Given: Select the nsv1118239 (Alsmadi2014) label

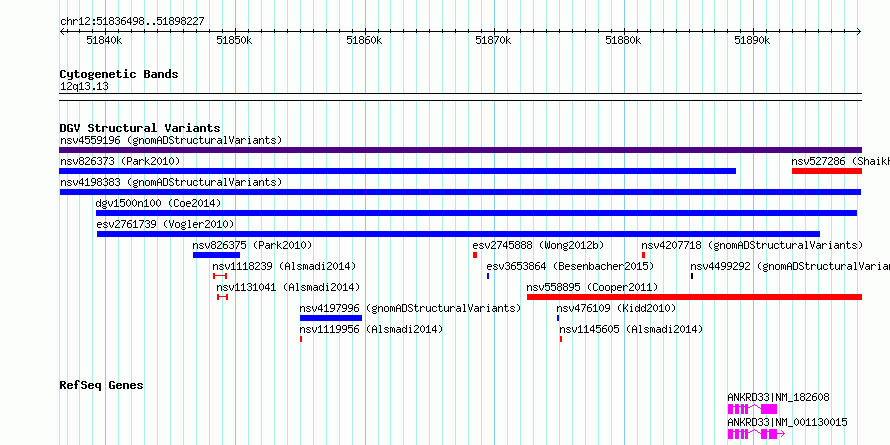Looking at the screenshot, I should tap(284, 266).
